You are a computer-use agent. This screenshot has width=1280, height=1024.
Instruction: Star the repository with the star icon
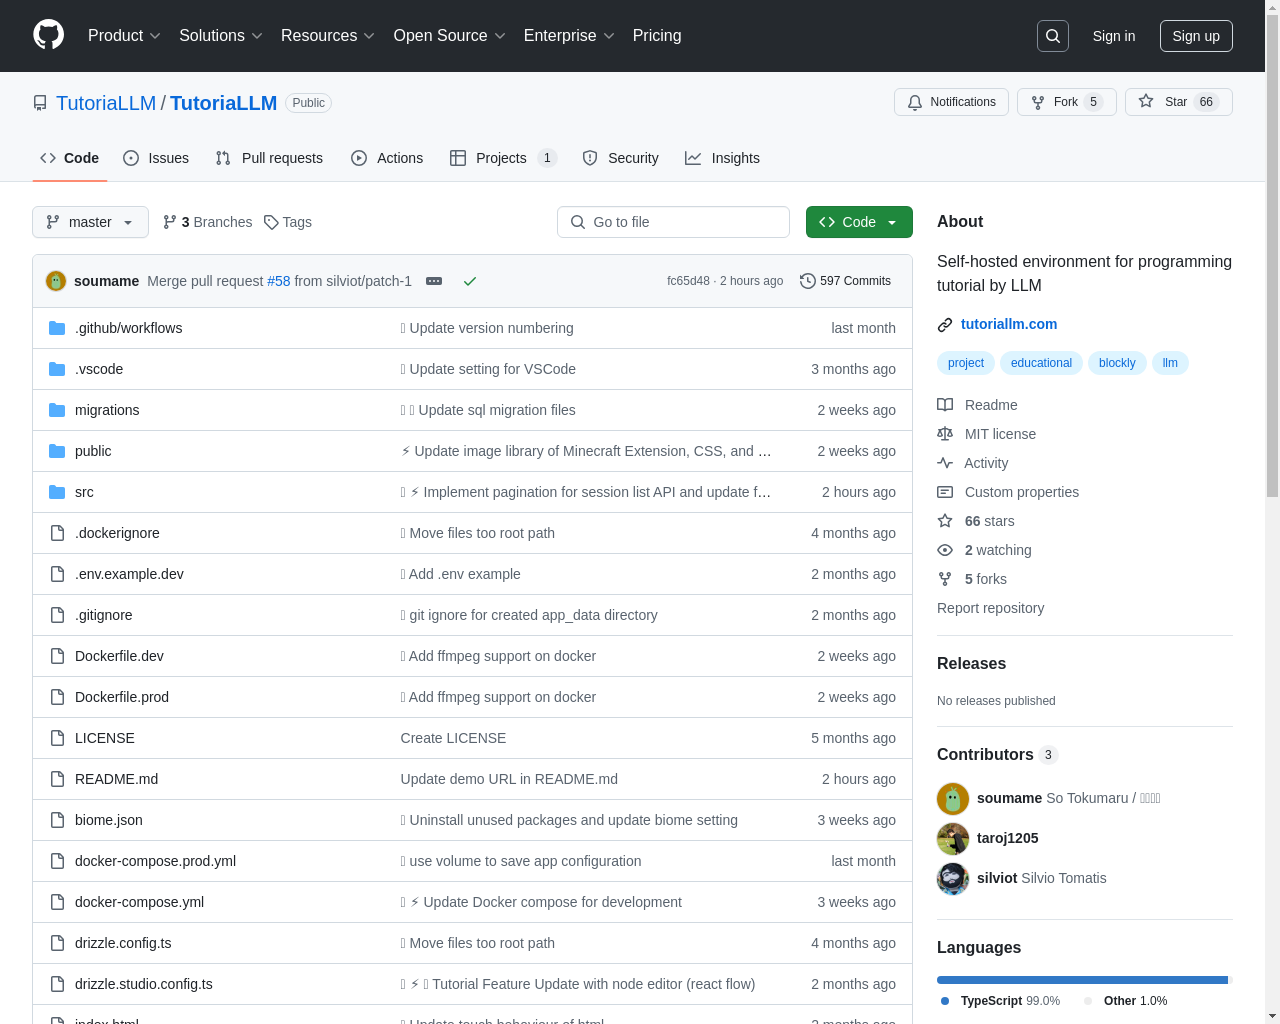tap(1146, 102)
